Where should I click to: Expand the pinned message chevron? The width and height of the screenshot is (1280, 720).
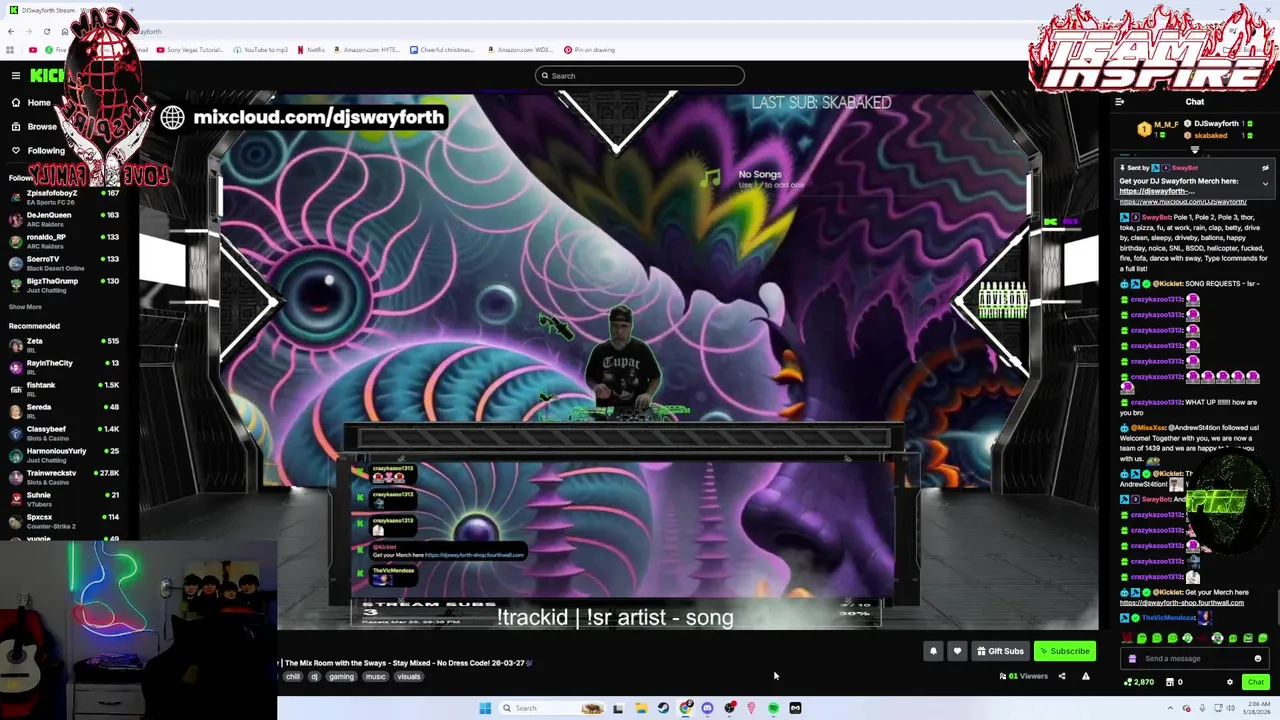1265,183
